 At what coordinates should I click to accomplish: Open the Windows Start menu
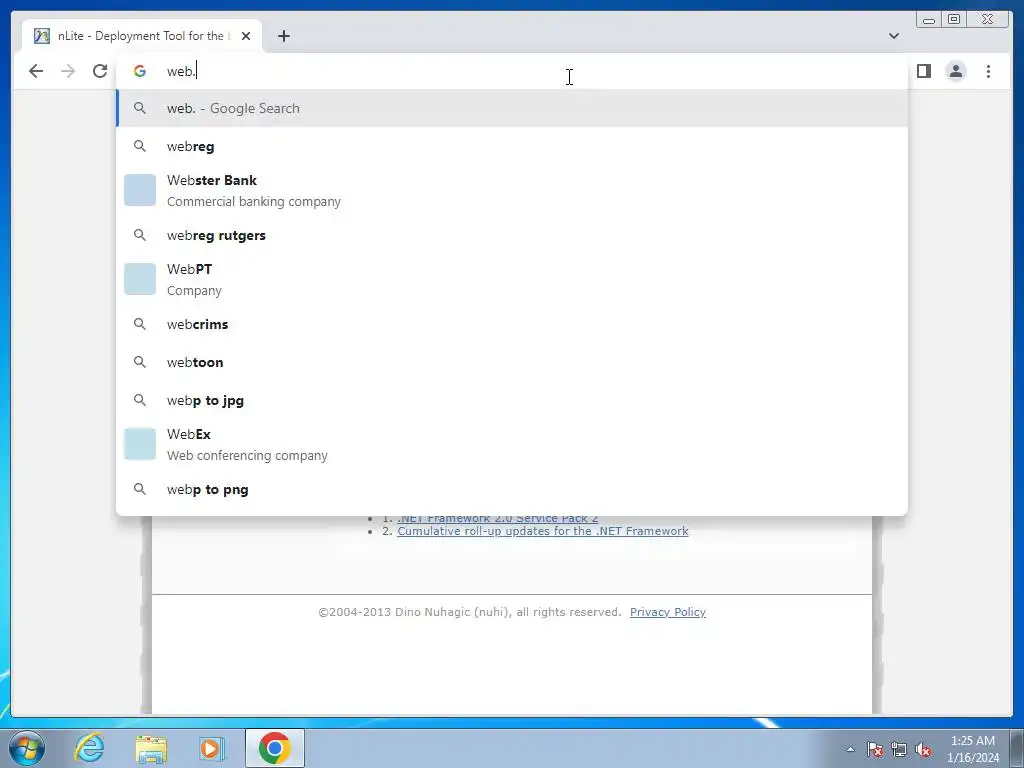(x=27, y=748)
